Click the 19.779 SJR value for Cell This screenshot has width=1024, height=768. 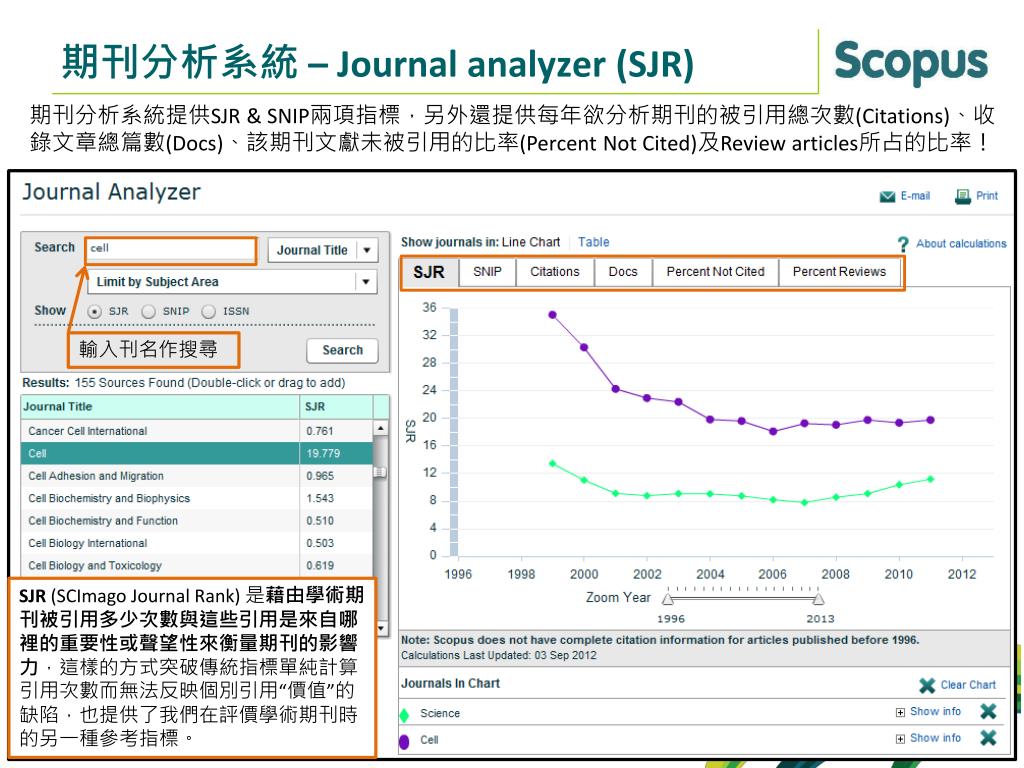(323, 453)
